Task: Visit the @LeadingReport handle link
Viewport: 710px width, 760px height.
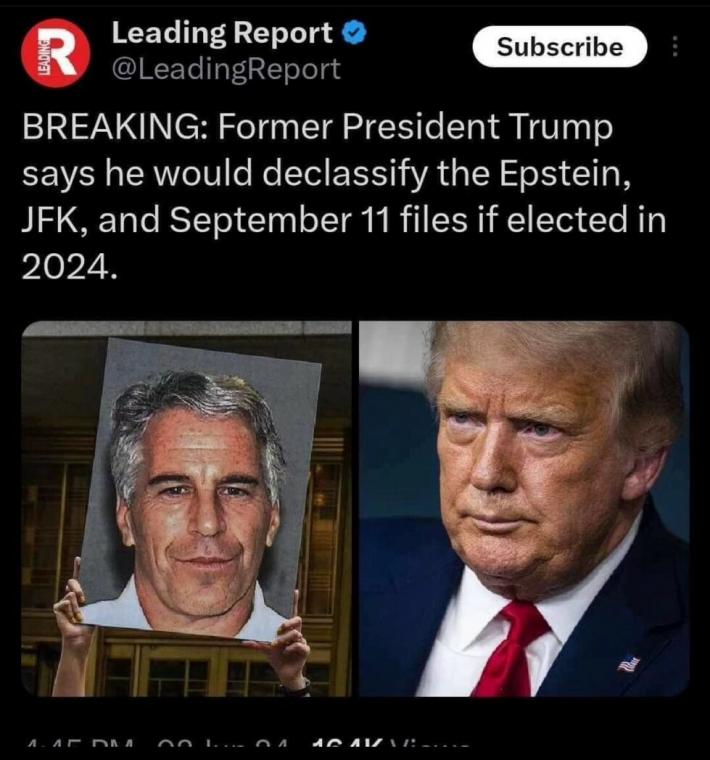Action: click(x=226, y=69)
